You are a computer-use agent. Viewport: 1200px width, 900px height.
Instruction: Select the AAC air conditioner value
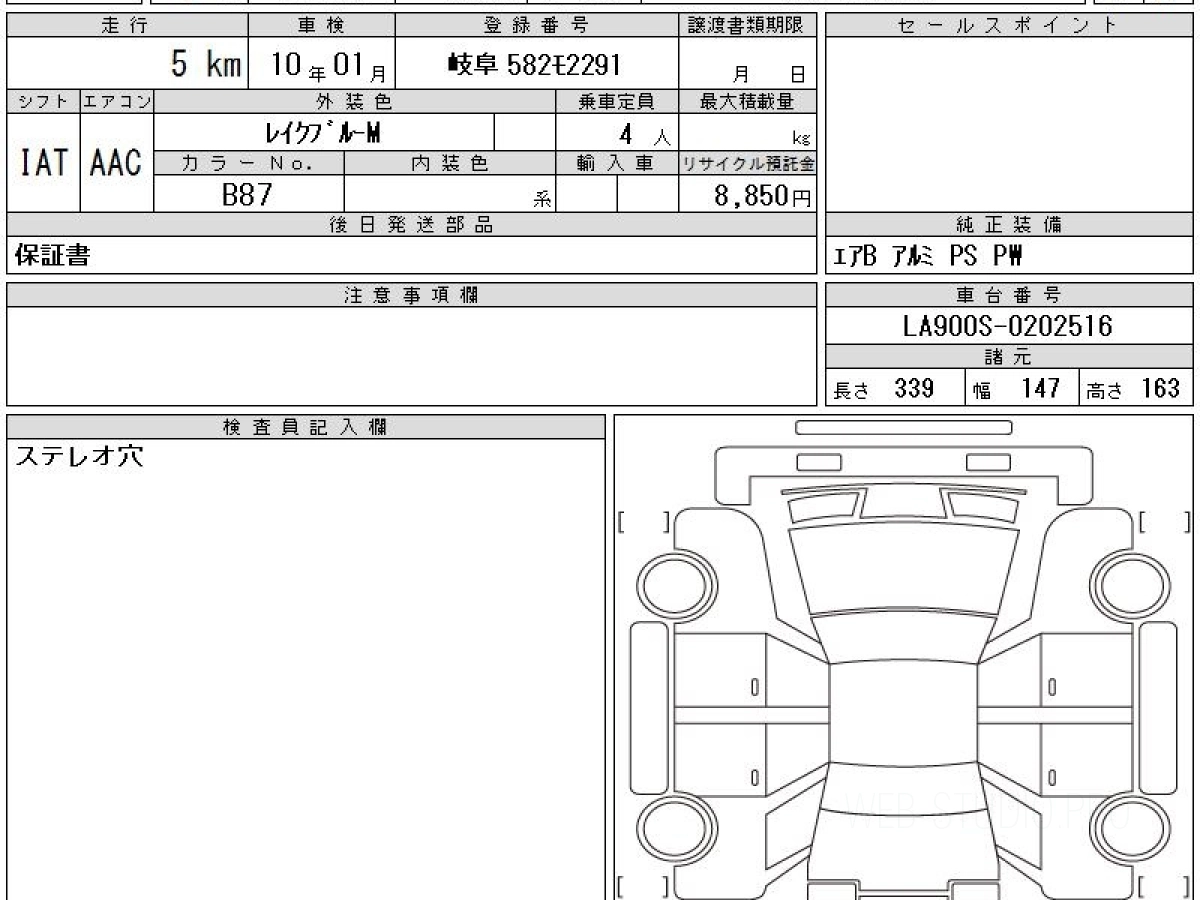[x=116, y=163]
